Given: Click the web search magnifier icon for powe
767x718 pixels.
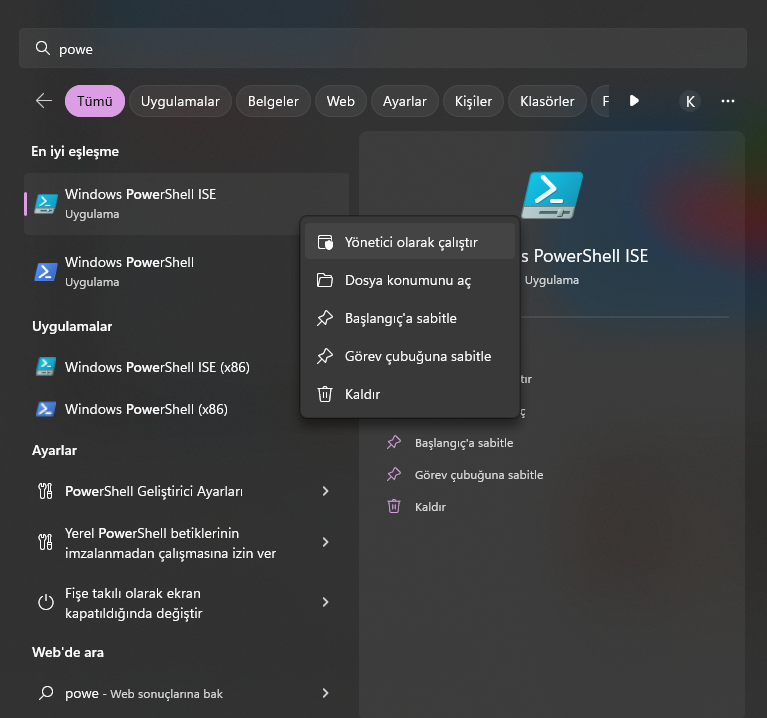Looking at the screenshot, I should [46, 693].
